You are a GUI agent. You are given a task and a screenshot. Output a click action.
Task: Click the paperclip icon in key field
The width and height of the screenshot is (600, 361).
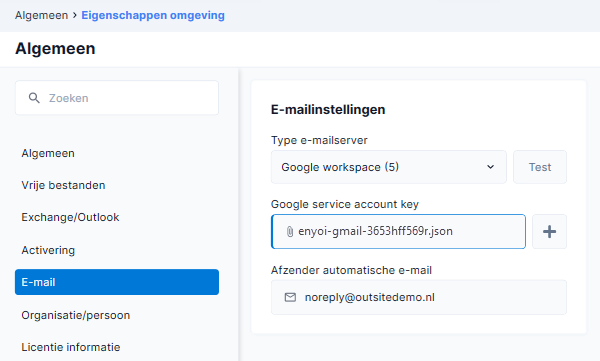[290, 231]
